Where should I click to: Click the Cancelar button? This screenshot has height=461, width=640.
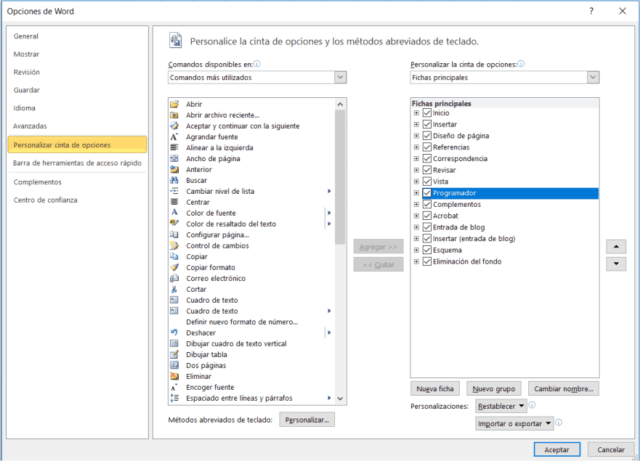pyautogui.click(x=611, y=449)
